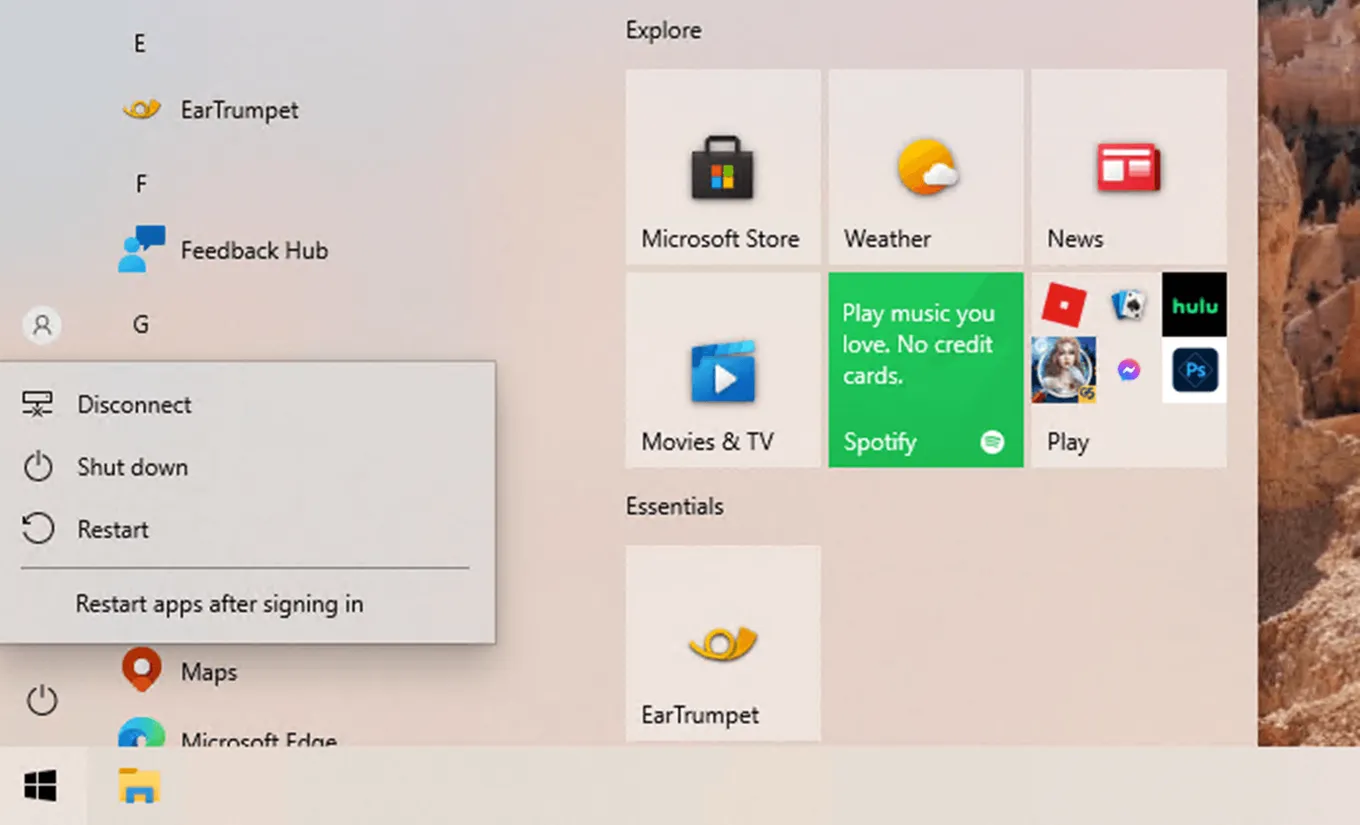Click the Explore tile group heading
Screen dimensions: 1360x825
(x=663, y=31)
